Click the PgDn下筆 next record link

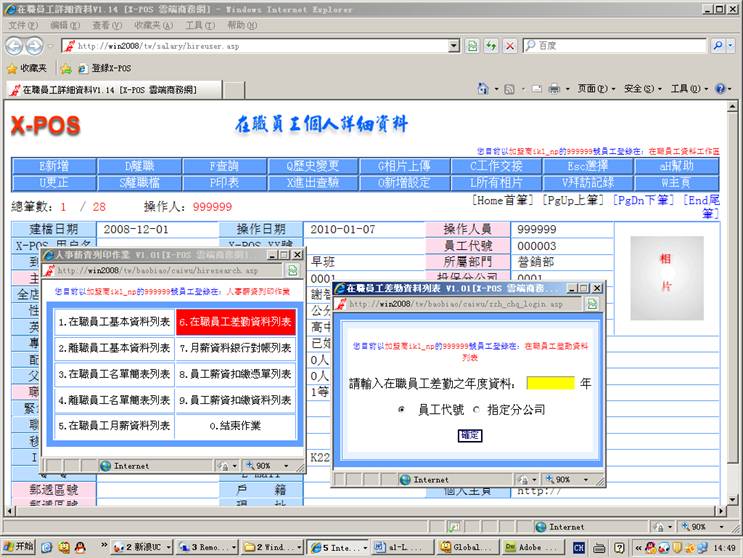click(x=644, y=200)
